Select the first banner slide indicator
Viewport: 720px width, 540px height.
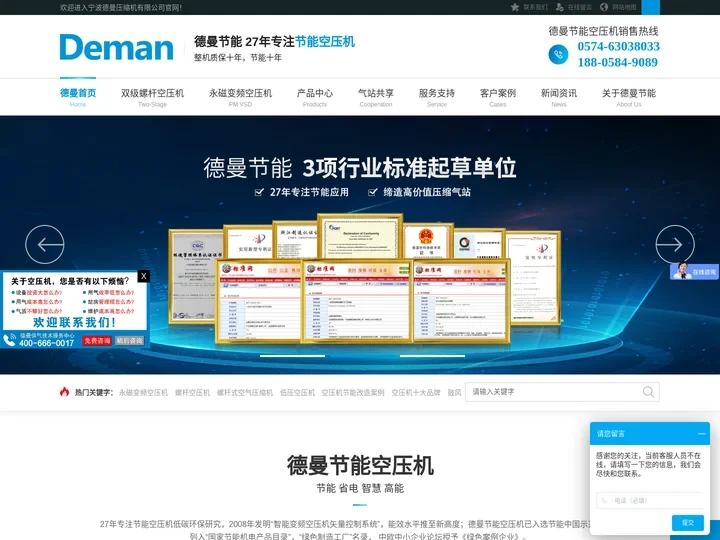point(292,356)
